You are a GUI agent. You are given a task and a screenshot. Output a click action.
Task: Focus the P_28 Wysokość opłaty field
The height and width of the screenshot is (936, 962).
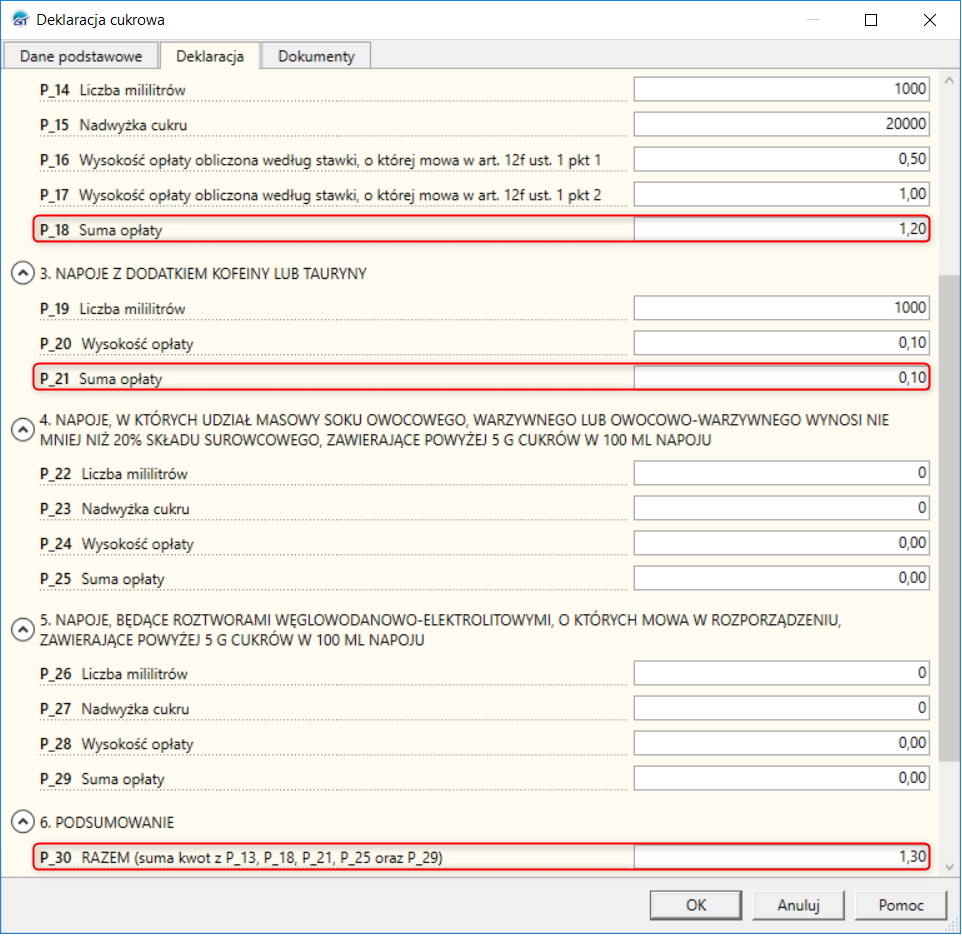(x=782, y=743)
